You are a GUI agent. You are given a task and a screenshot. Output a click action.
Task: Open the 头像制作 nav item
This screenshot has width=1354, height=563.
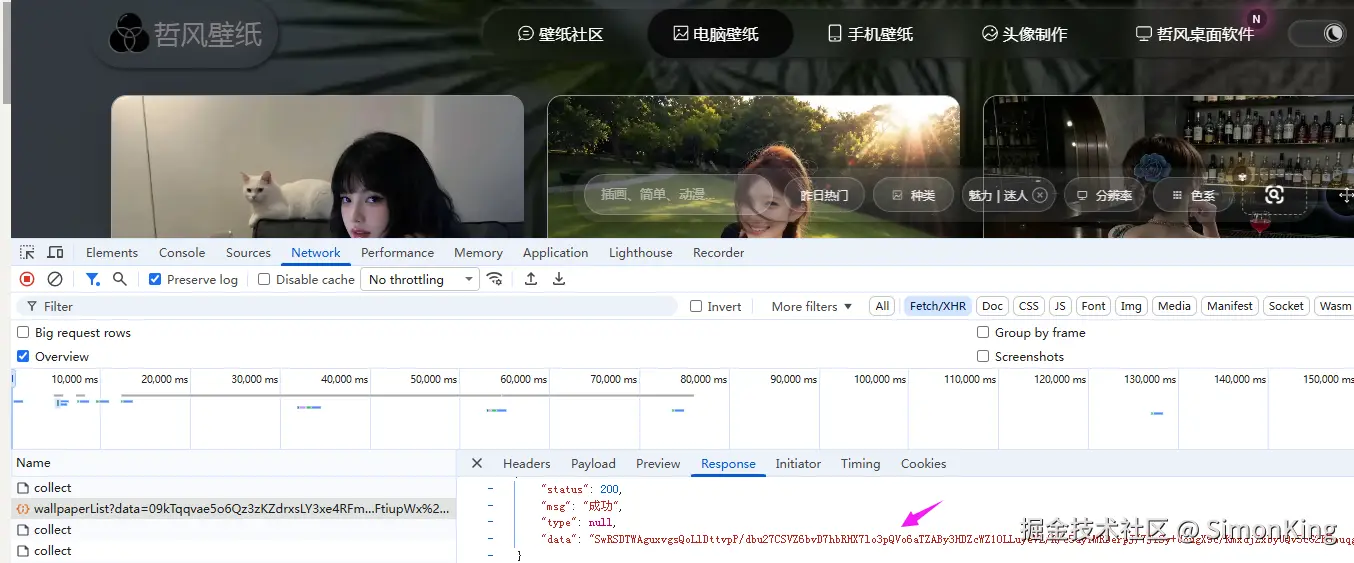pos(1025,34)
